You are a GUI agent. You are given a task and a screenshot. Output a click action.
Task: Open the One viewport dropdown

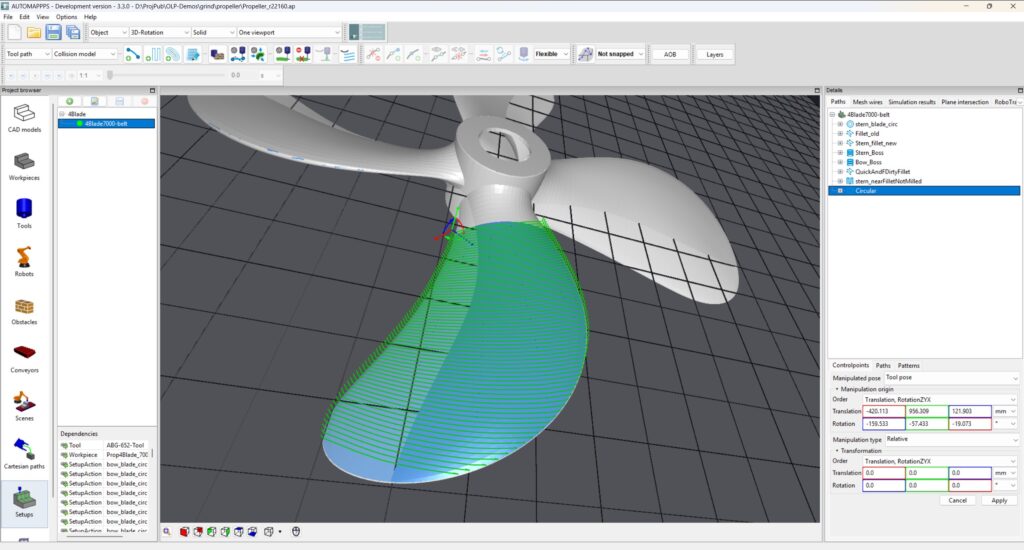click(x=289, y=32)
